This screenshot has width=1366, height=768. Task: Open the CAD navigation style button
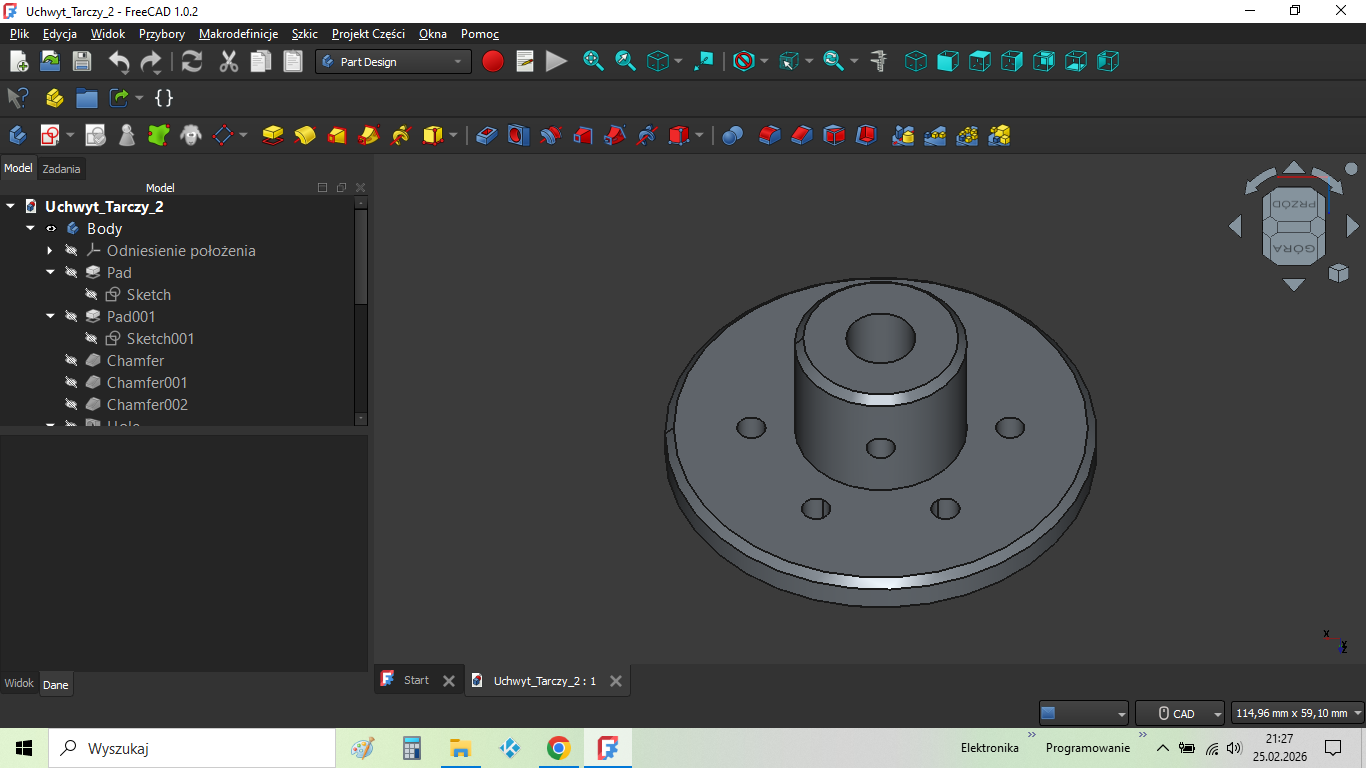pos(1179,713)
